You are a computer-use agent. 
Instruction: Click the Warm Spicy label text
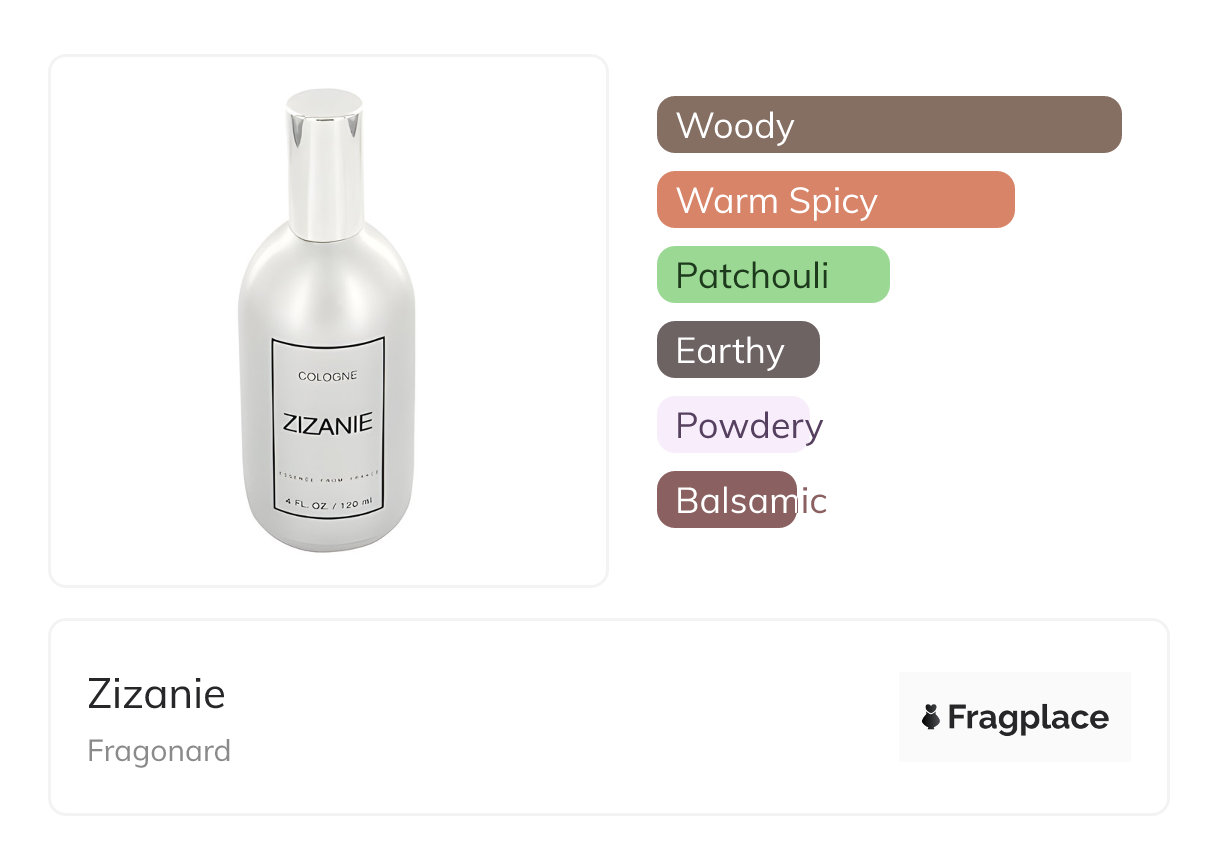(x=777, y=200)
